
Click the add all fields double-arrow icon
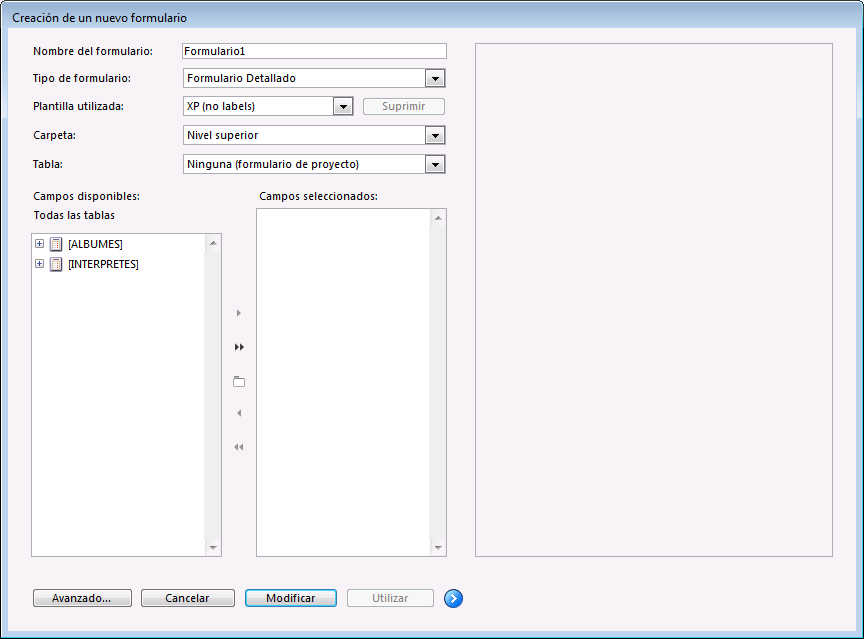239,347
